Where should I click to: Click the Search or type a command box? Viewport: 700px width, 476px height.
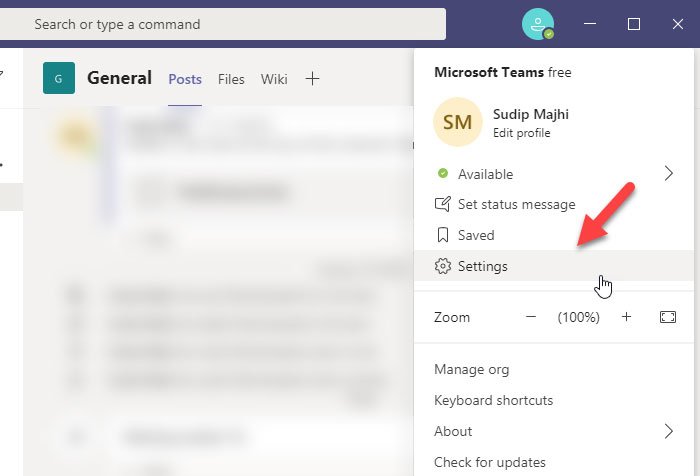click(x=220, y=24)
